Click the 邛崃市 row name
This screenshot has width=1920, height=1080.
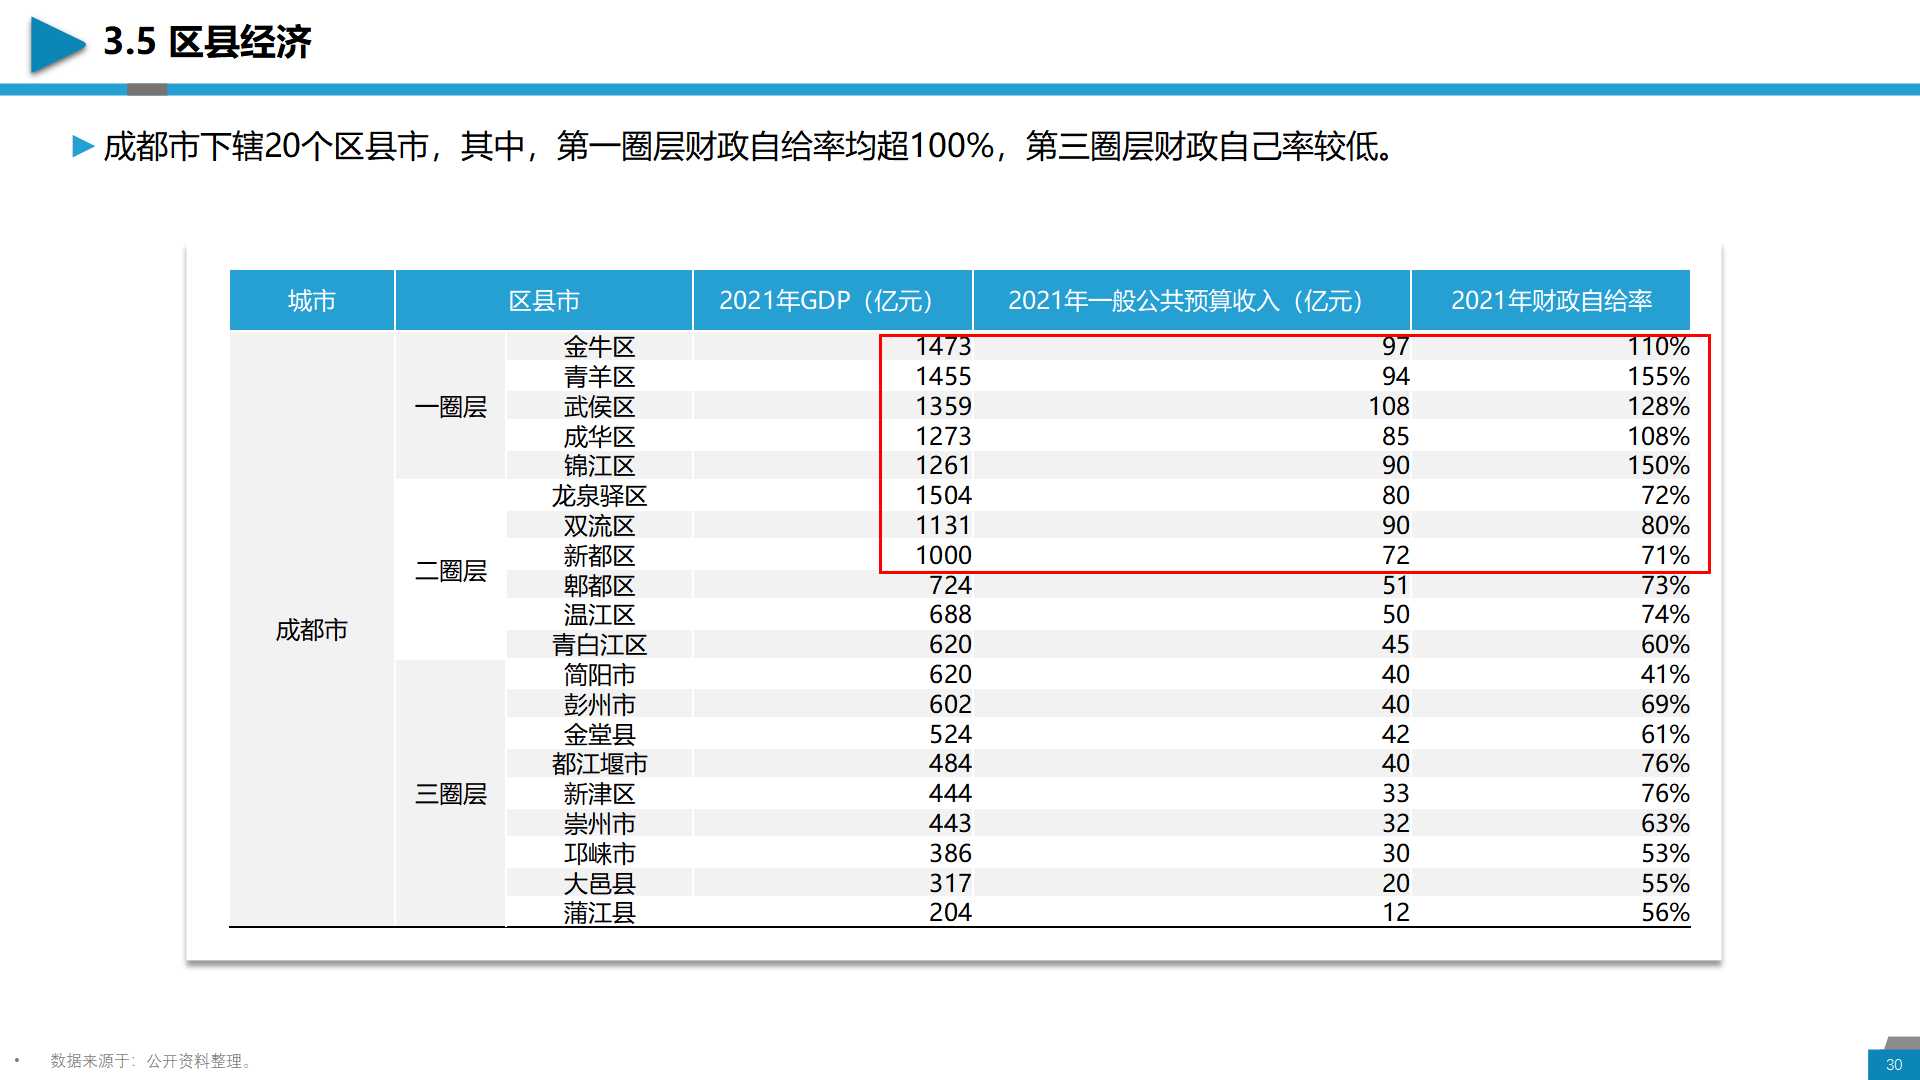[599, 854]
